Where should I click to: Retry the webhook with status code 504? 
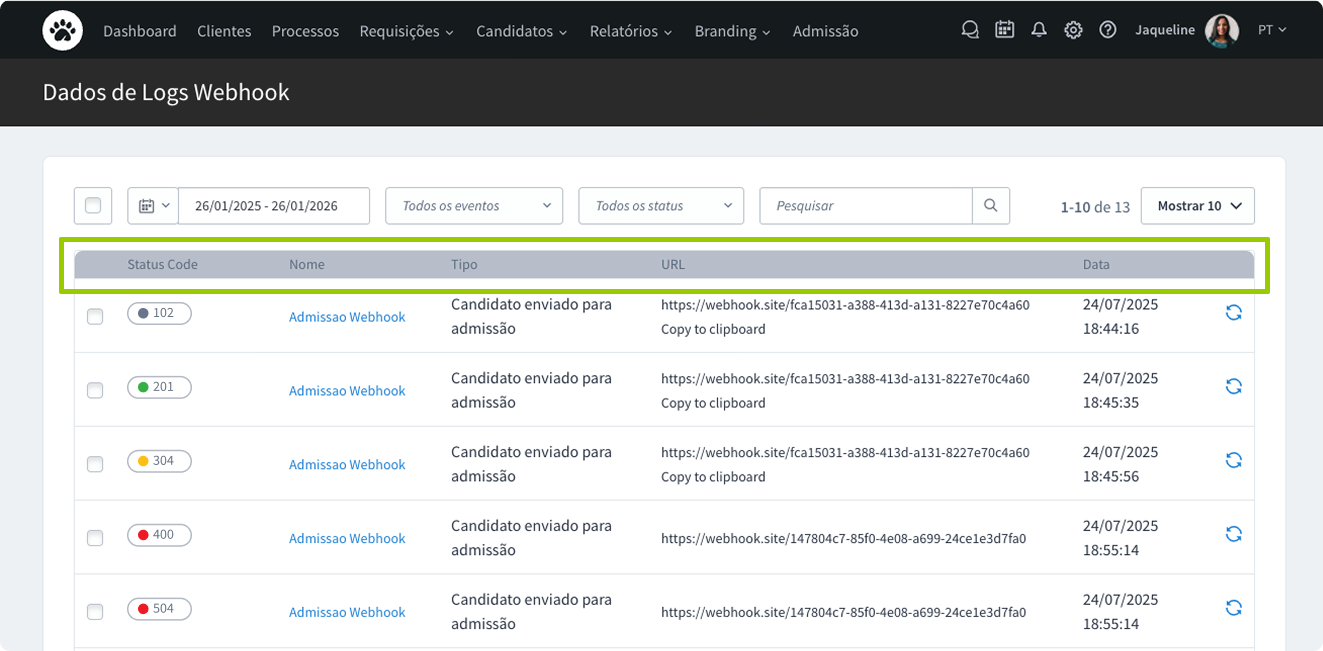(x=1233, y=608)
